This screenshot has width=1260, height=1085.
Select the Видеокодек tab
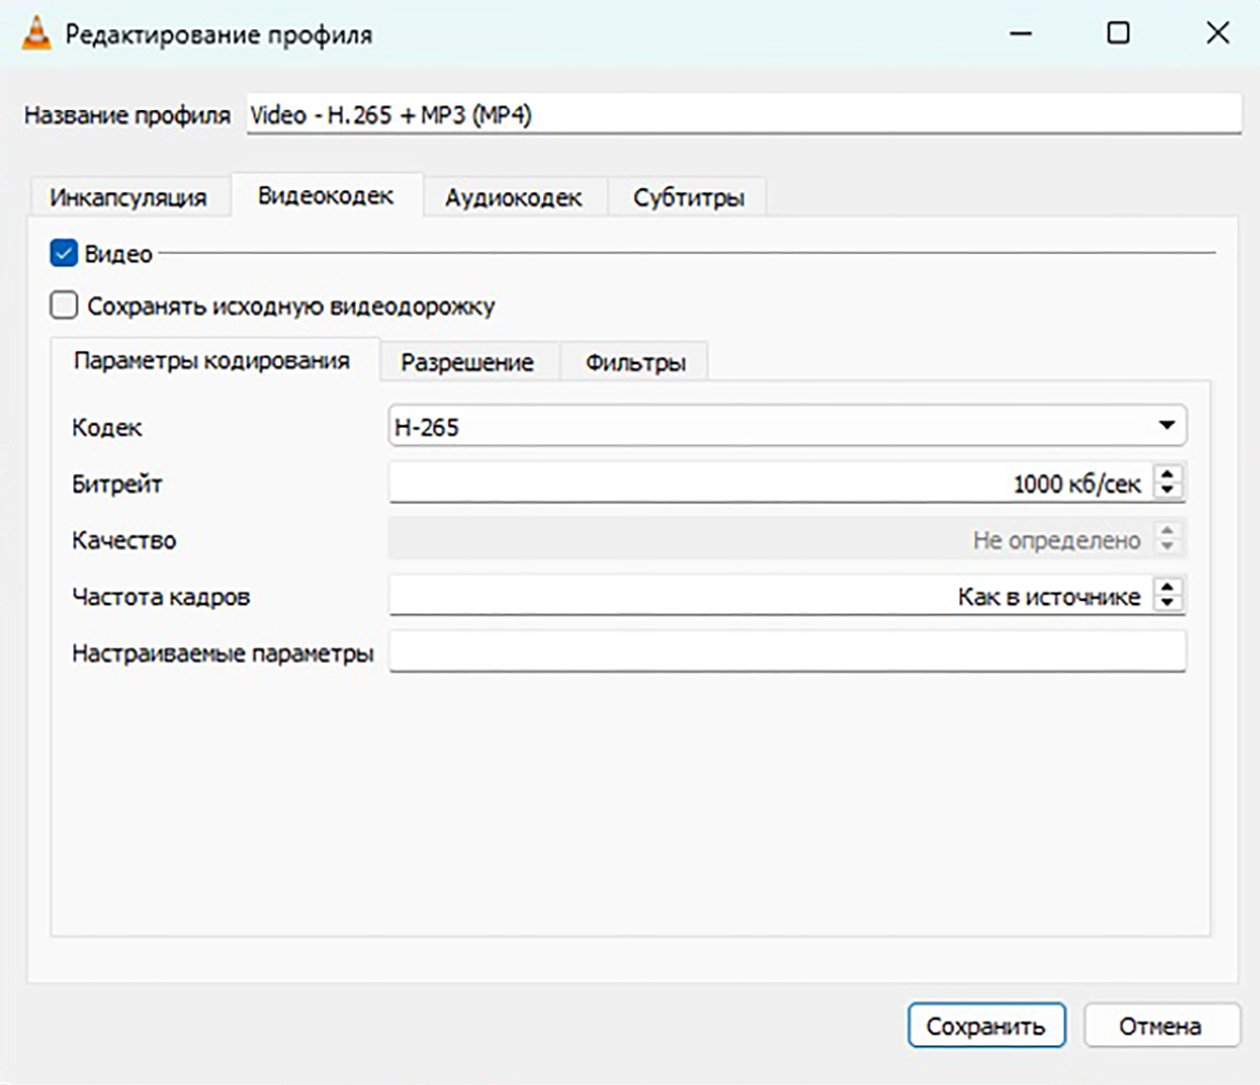point(326,195)
